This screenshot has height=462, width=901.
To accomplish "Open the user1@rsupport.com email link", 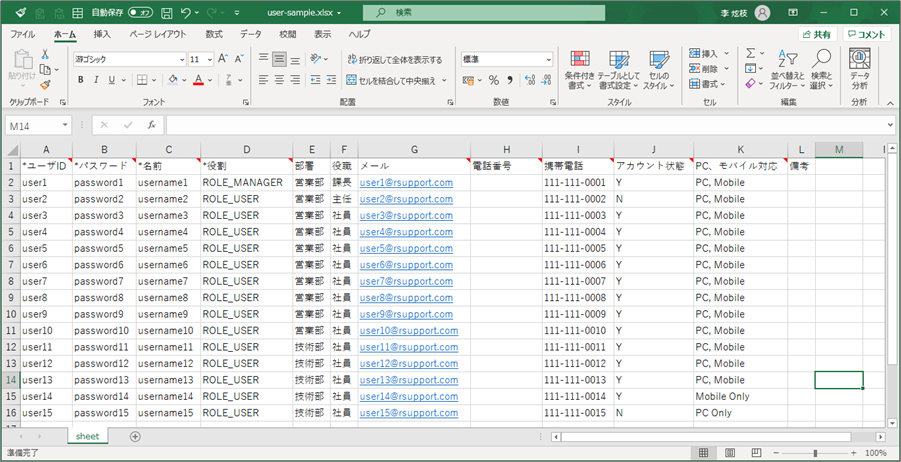I will [406, 183].
